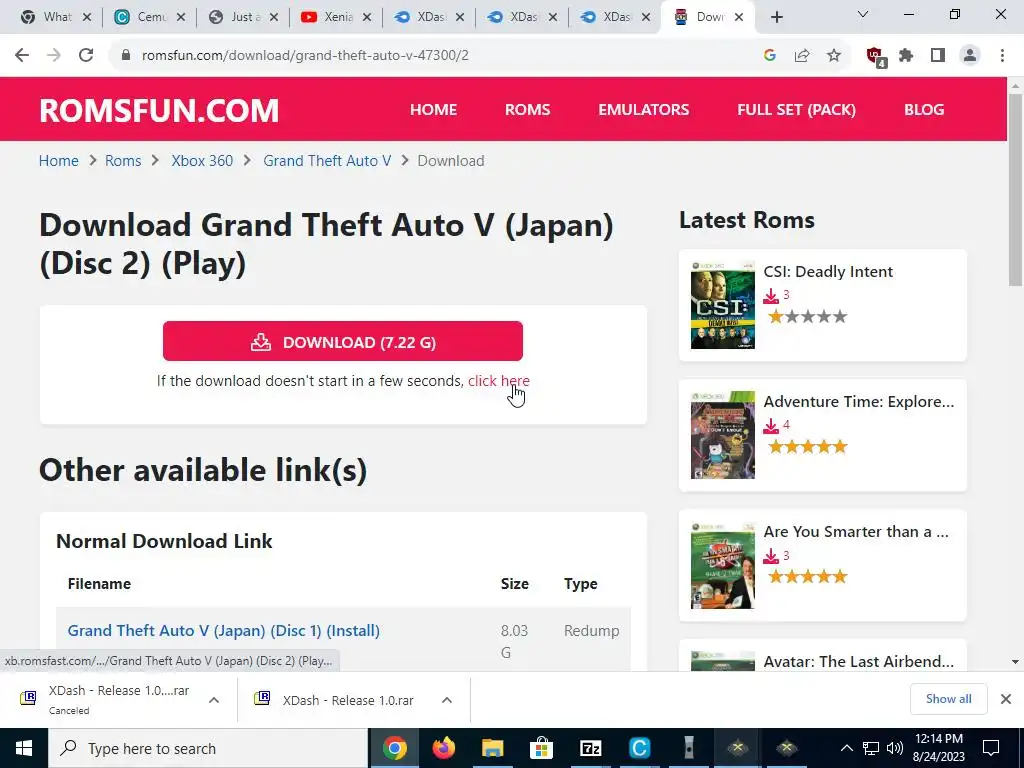The width and height of the screenshot is (1024, 768).
Task: Expand options for canceled XDash download
Action: point(214,700)
